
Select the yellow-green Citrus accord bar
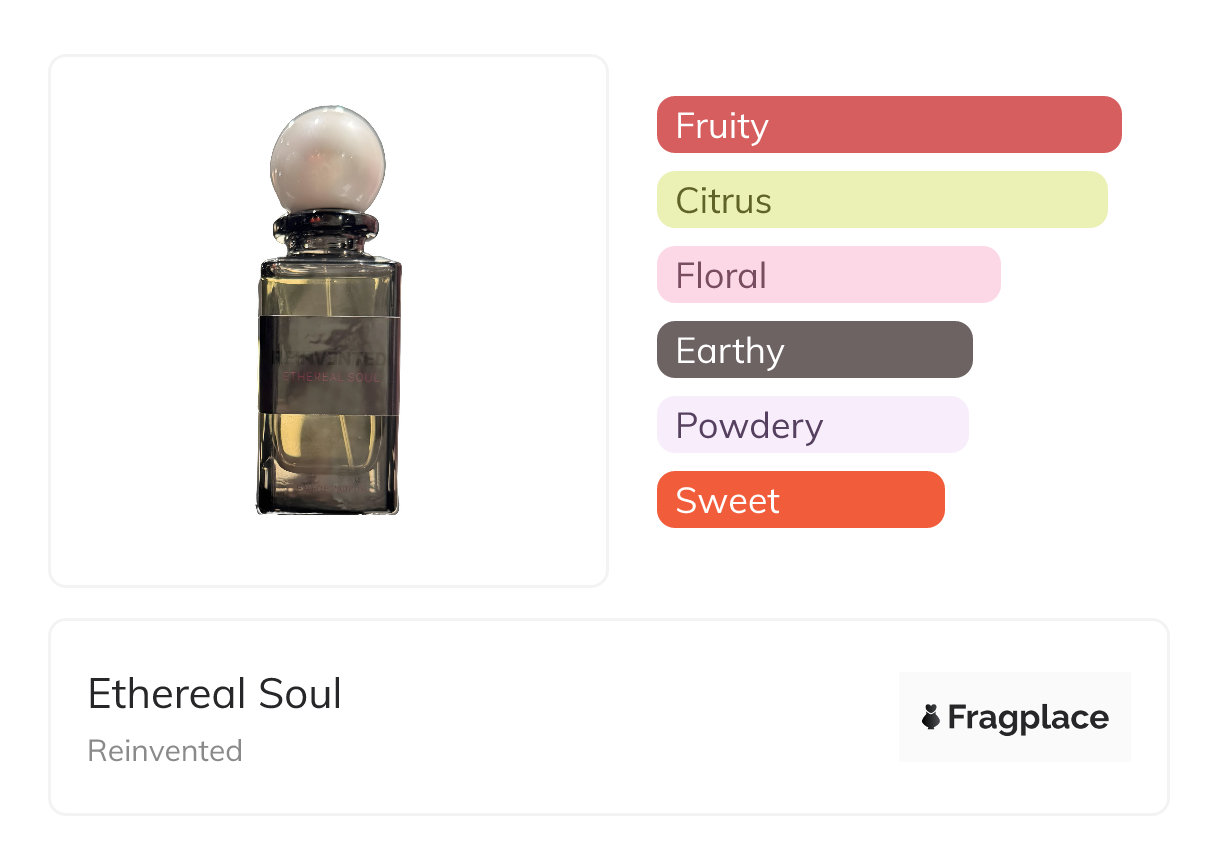(x=882, y=200)
